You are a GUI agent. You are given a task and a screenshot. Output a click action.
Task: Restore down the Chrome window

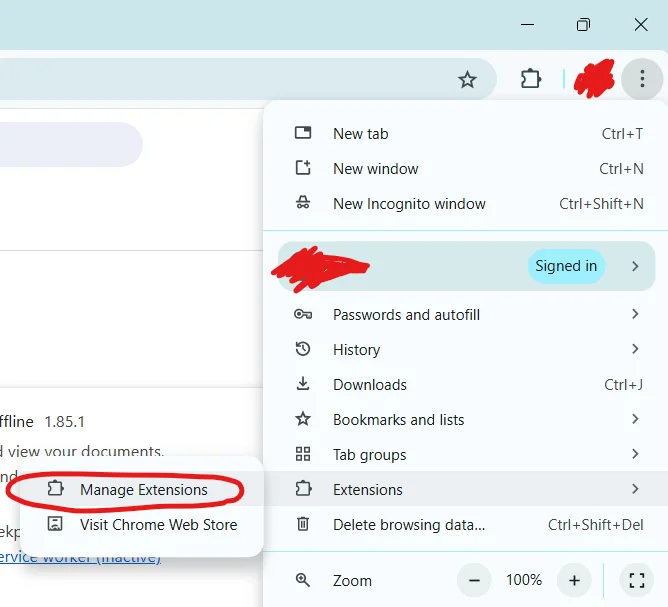[583, 25]
